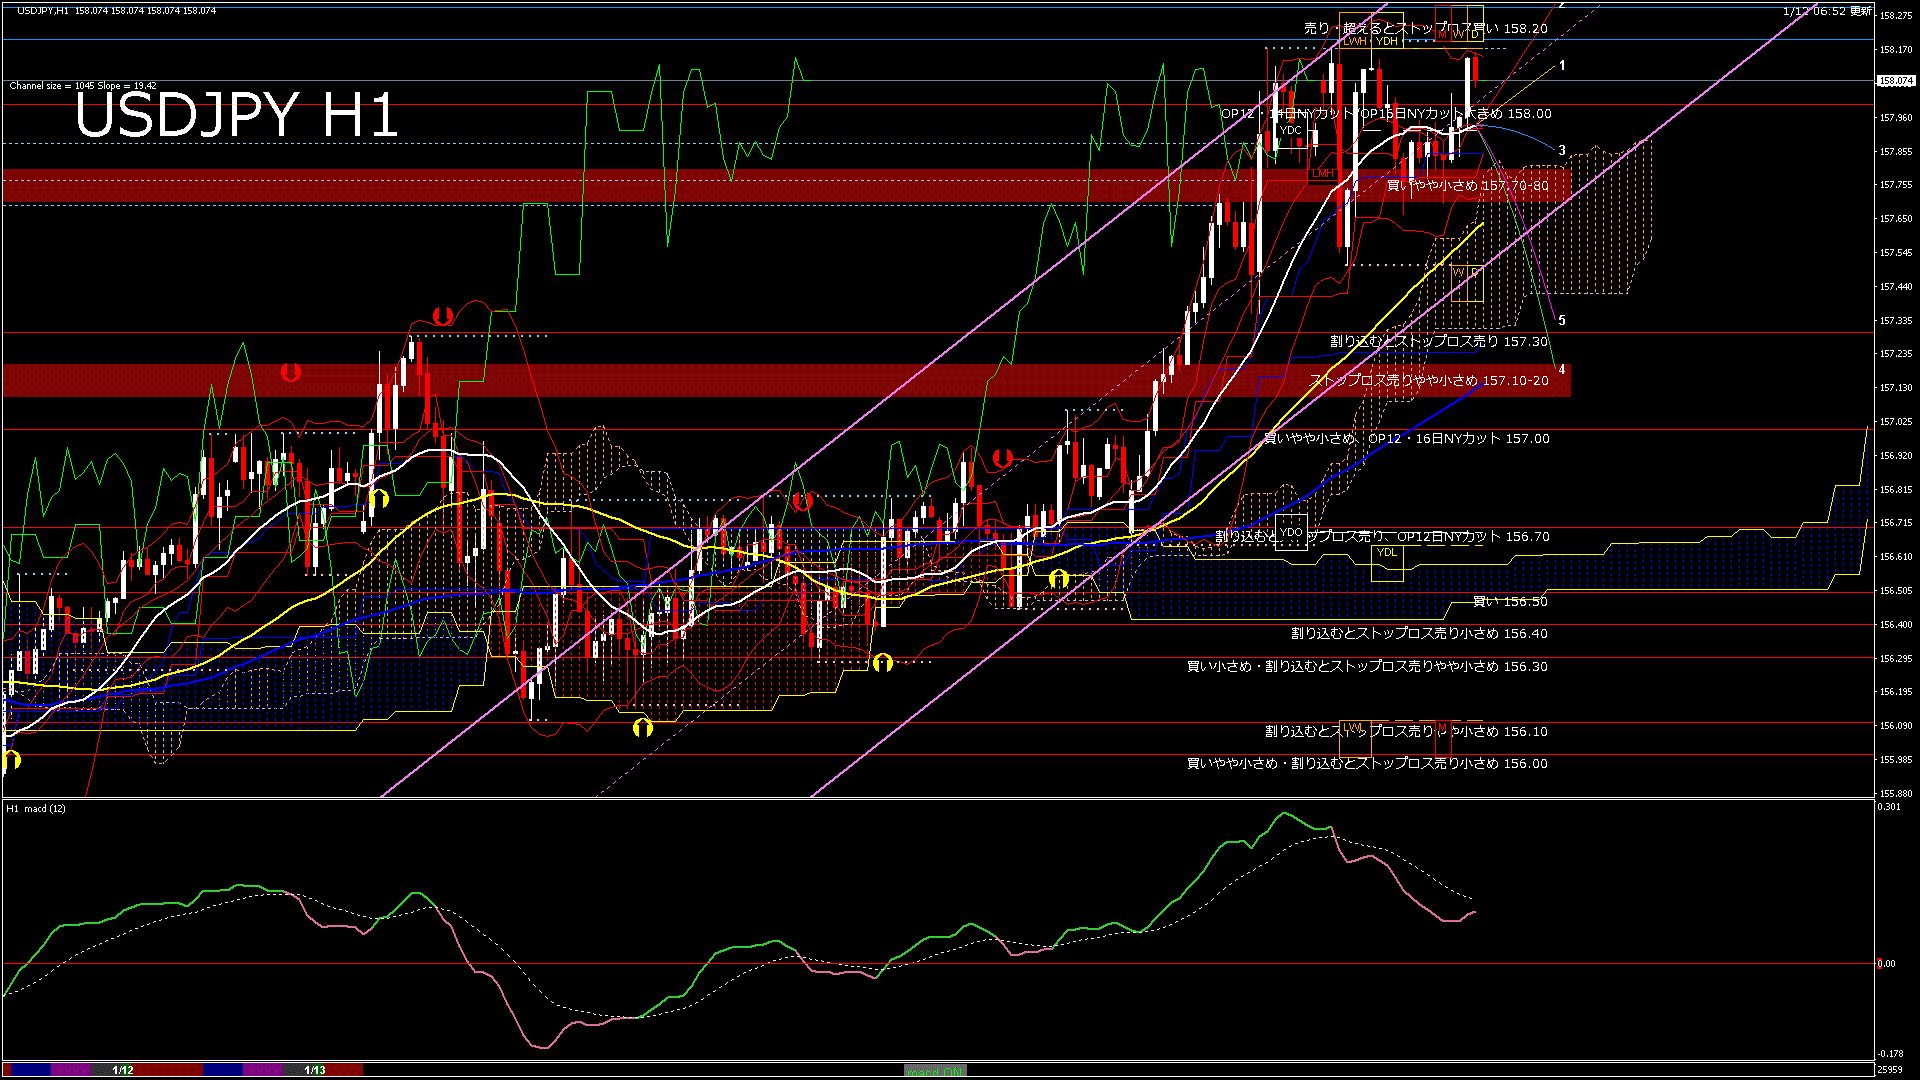The height and width of the screenshot is (1080, 1920).
Task: Click the H1 macd (12) indicator label
Action: [x=36, y=809]
